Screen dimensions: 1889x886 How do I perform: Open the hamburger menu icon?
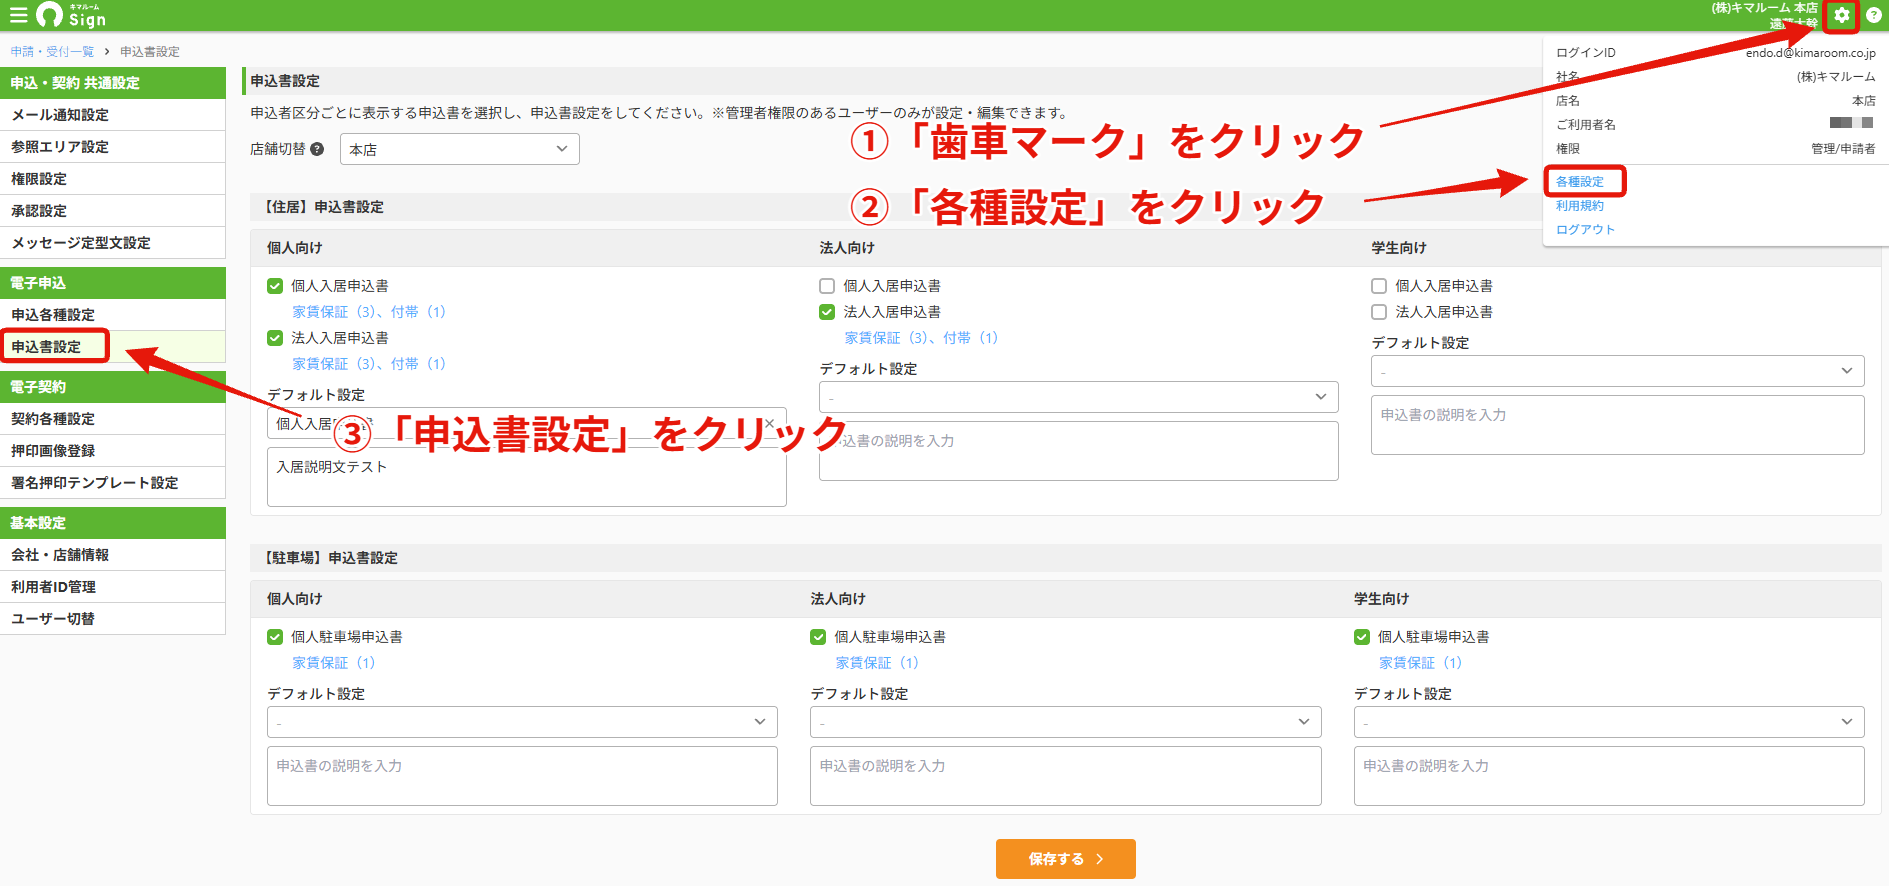[x=18, y=15]
